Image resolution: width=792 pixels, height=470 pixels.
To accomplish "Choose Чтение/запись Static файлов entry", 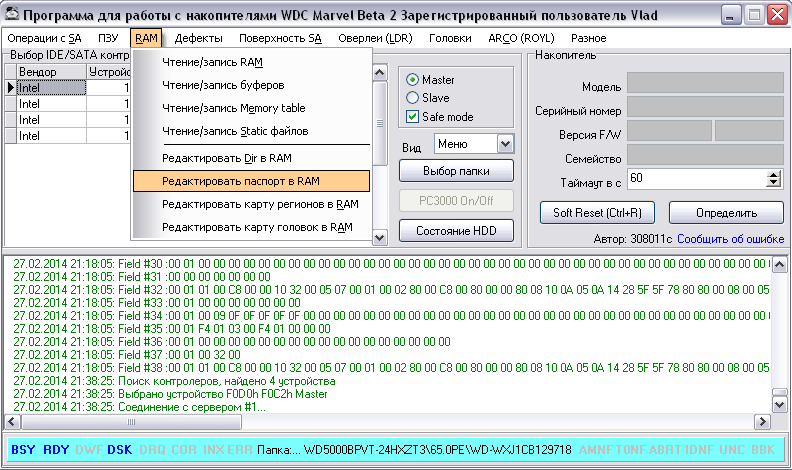I will (x=252, y=131).
